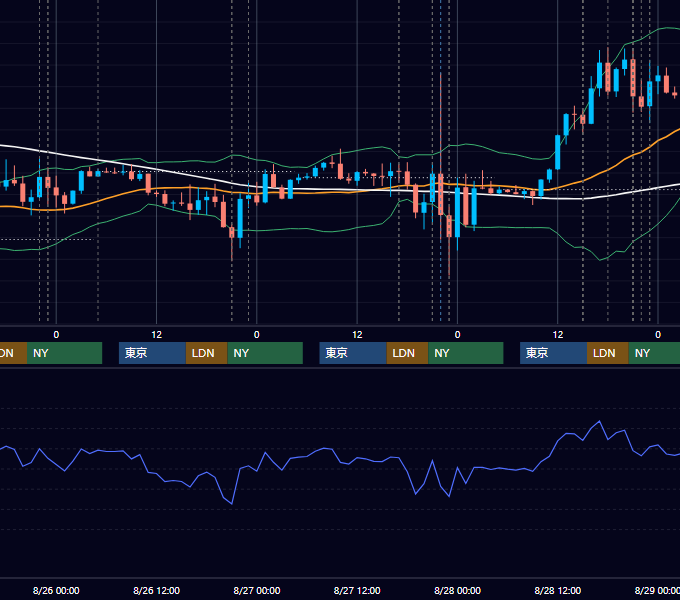Select the NY session block ending 8/26 morning

(64, 353)
